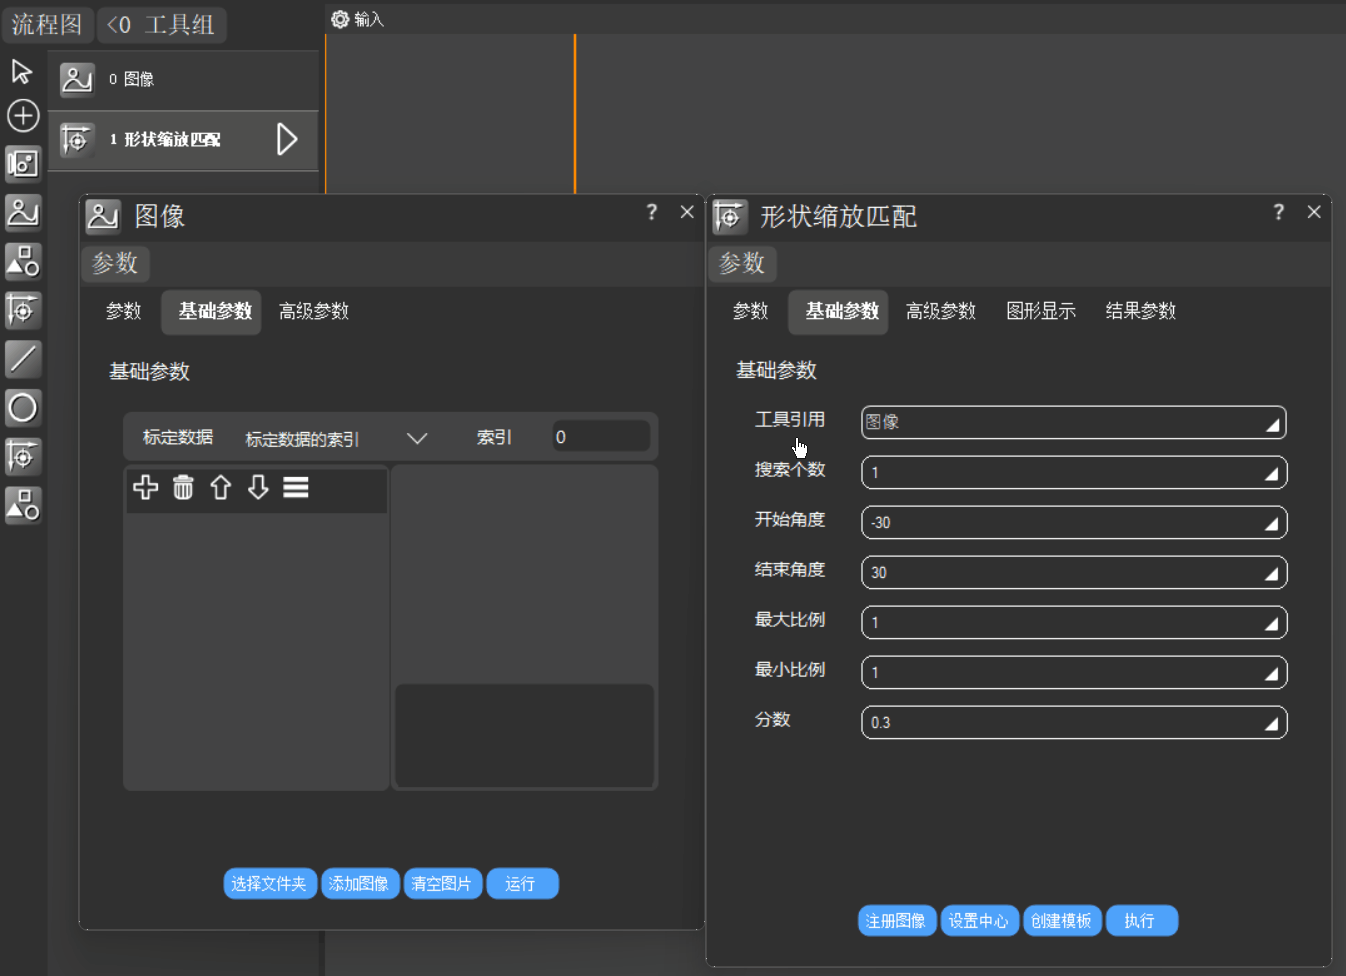1346x976 pixels.
Task: Click help question mark in 形状缩放匹配 dialog
Action: click(x=1279, y=212)
